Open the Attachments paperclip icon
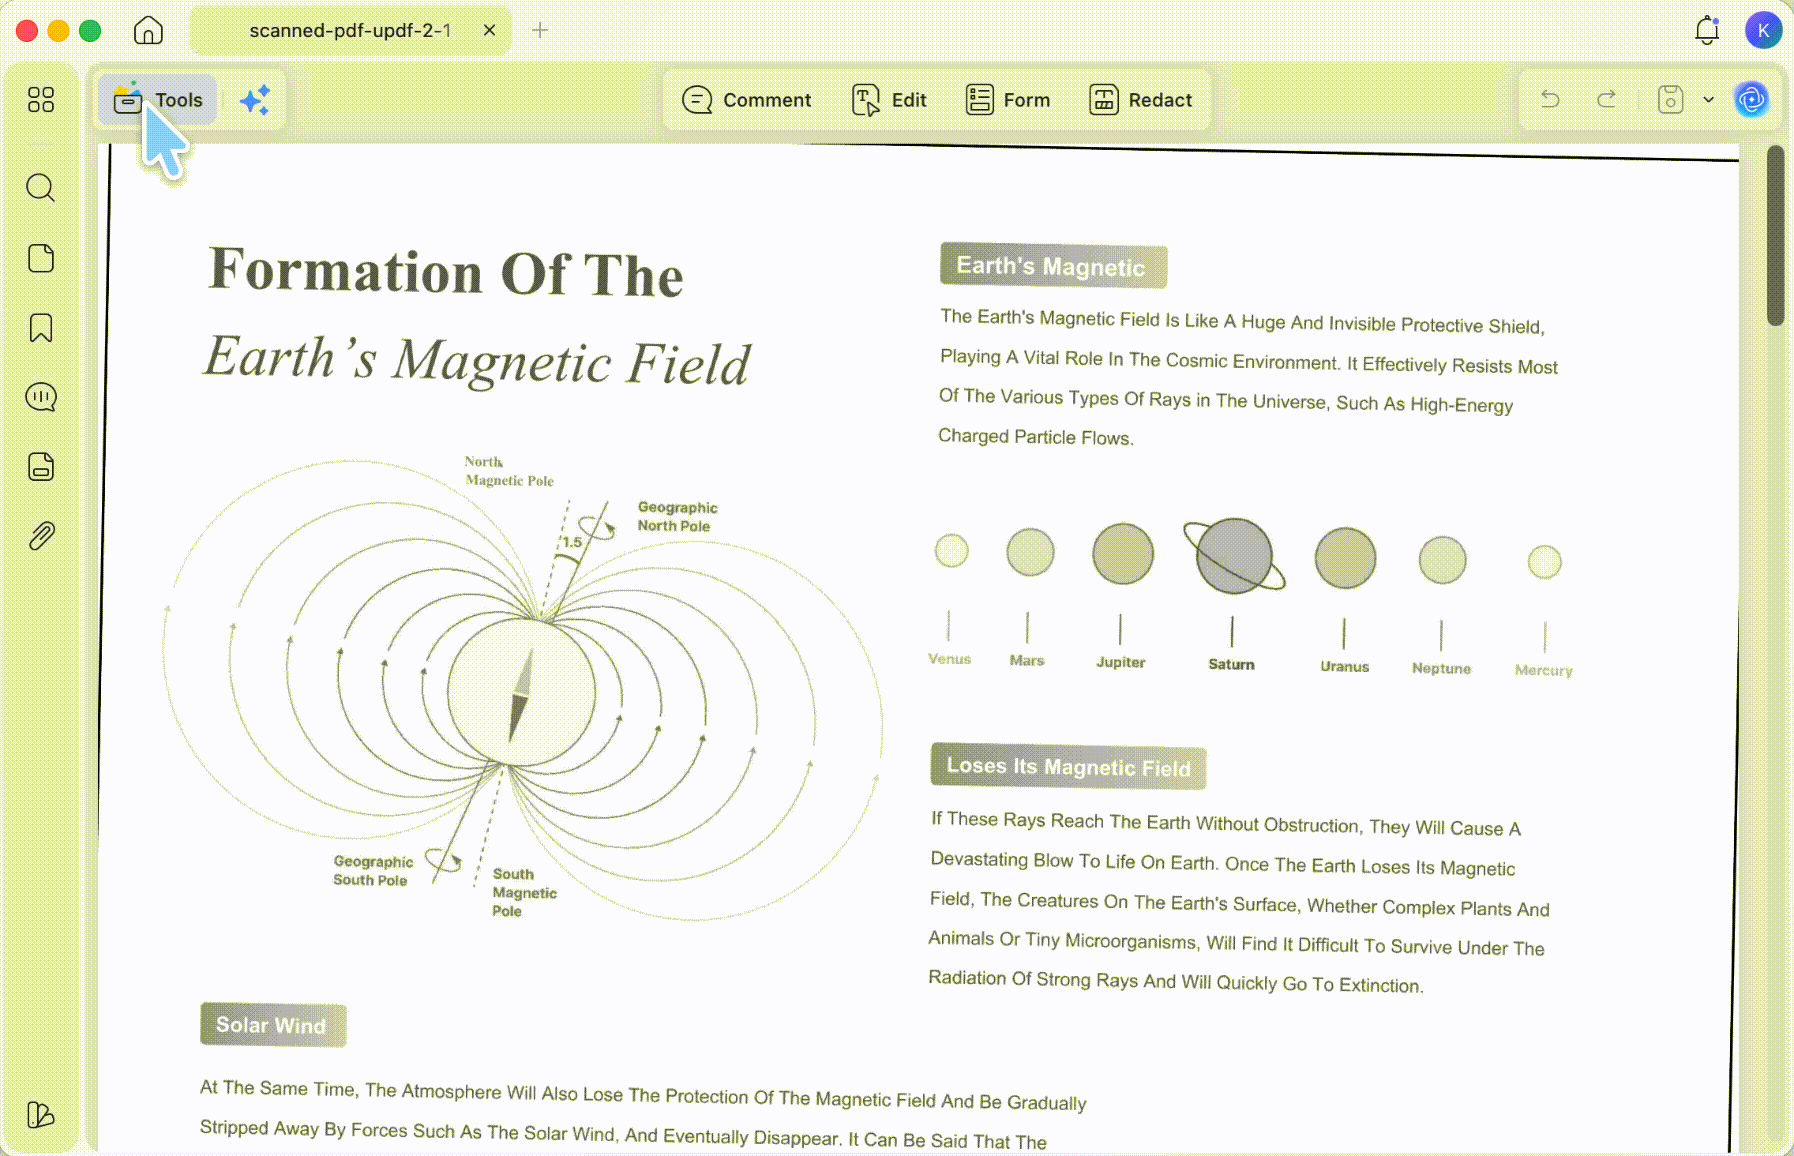Viewport: 1794px width, 1156px height. click(41, 536)
